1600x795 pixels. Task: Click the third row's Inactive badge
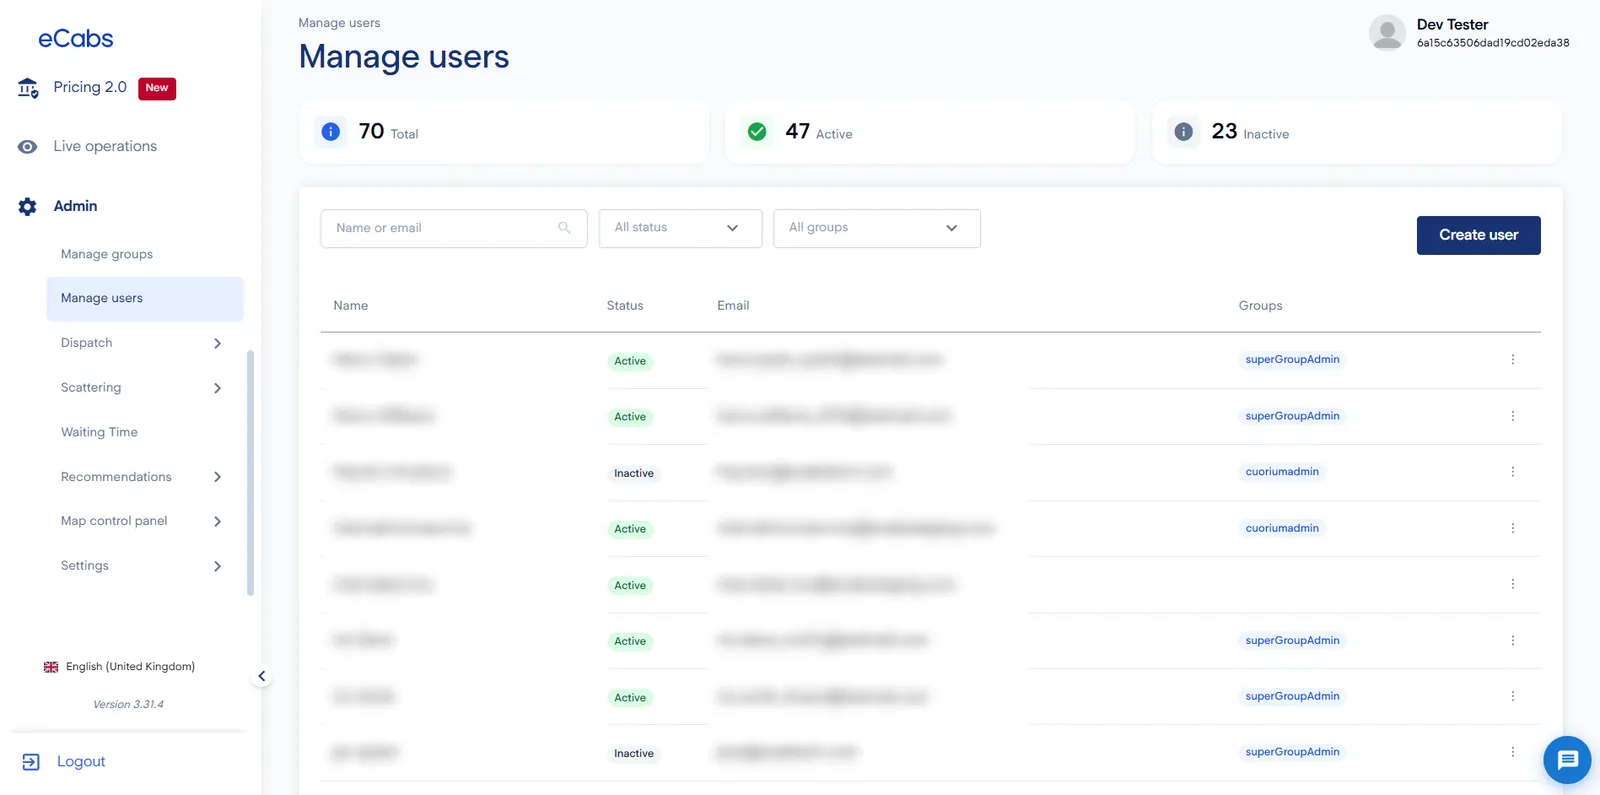[634, 473]
